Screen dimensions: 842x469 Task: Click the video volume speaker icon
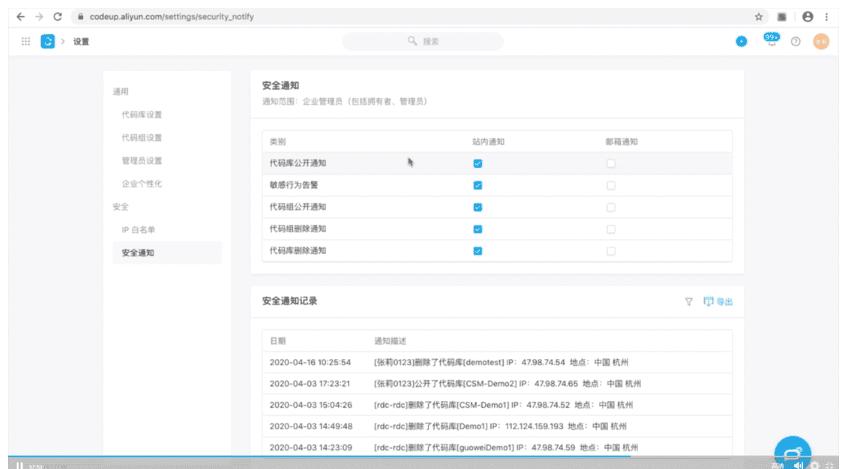coord(799,465)
